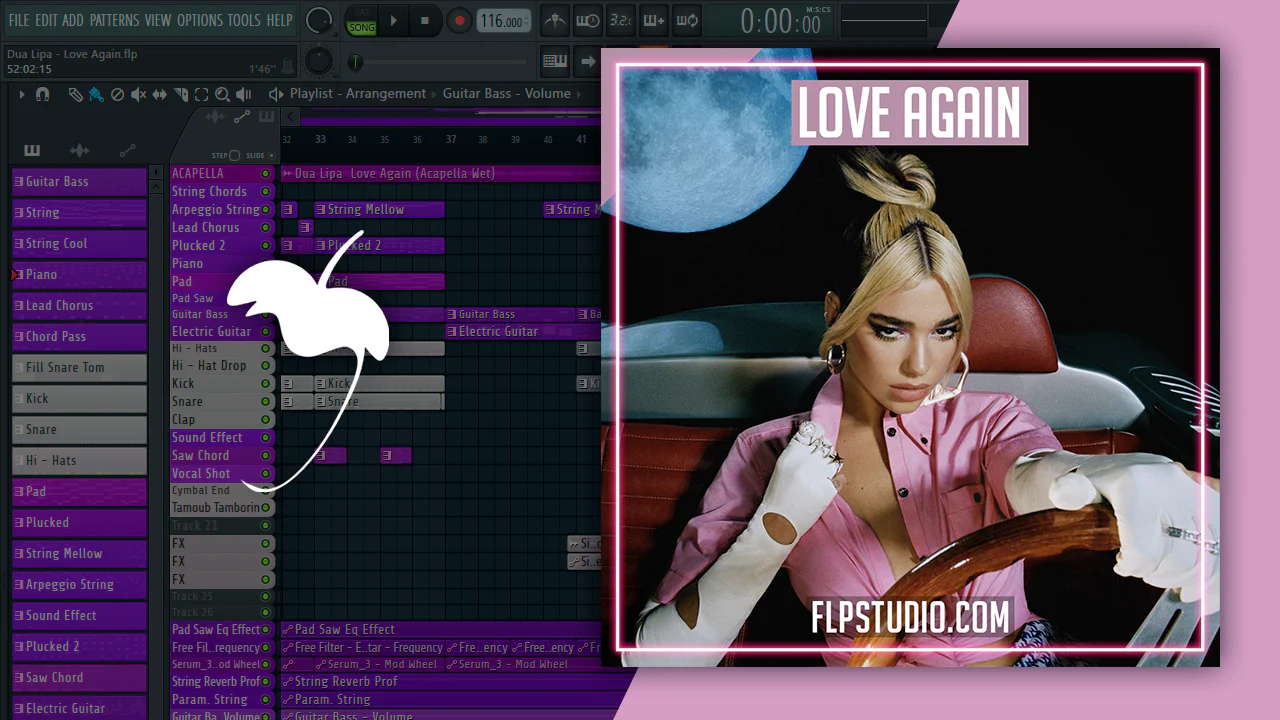Choose the Select marquee tool
This screenshot has width=1280, height=720.
pos(201,94)
